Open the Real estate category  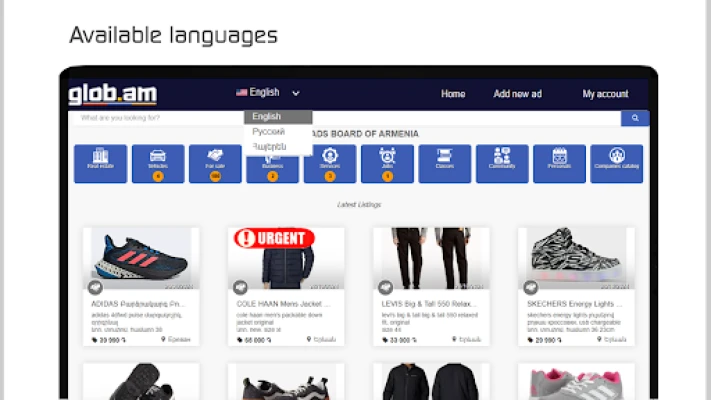click(100, 164)
